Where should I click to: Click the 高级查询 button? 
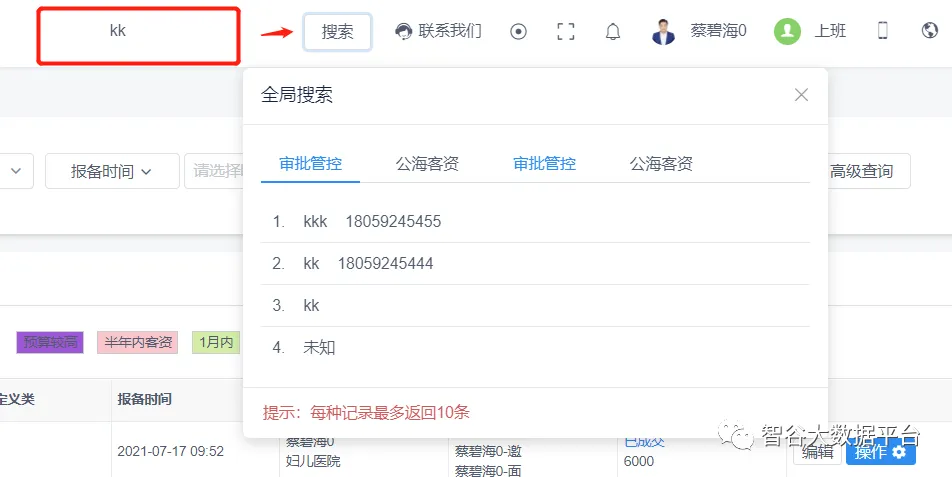(x=861, y=171)
